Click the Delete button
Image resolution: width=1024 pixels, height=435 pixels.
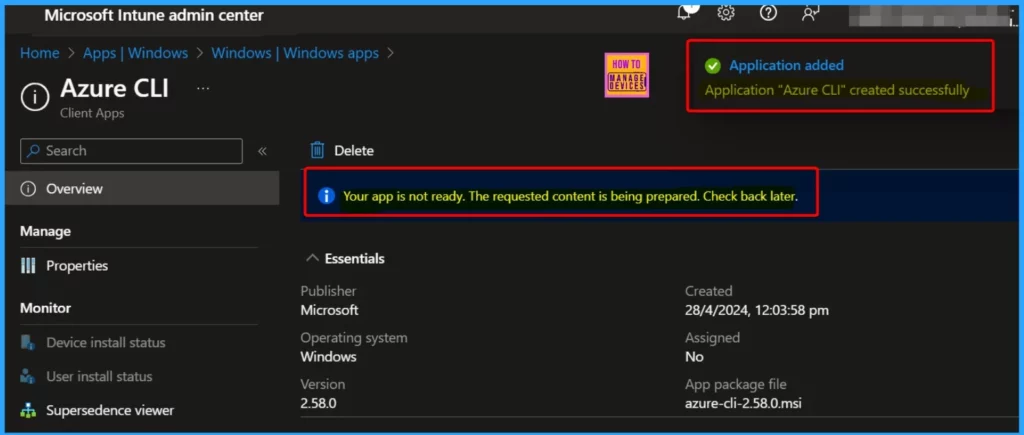(342, 150)
